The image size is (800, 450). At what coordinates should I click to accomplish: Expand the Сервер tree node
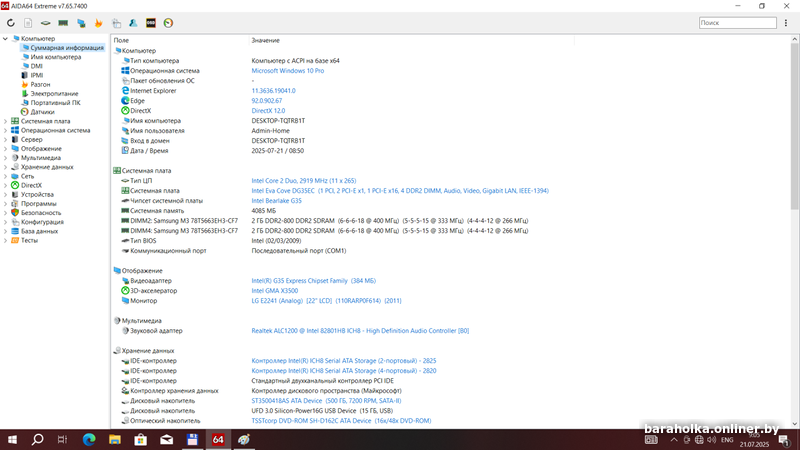[6, 139]
